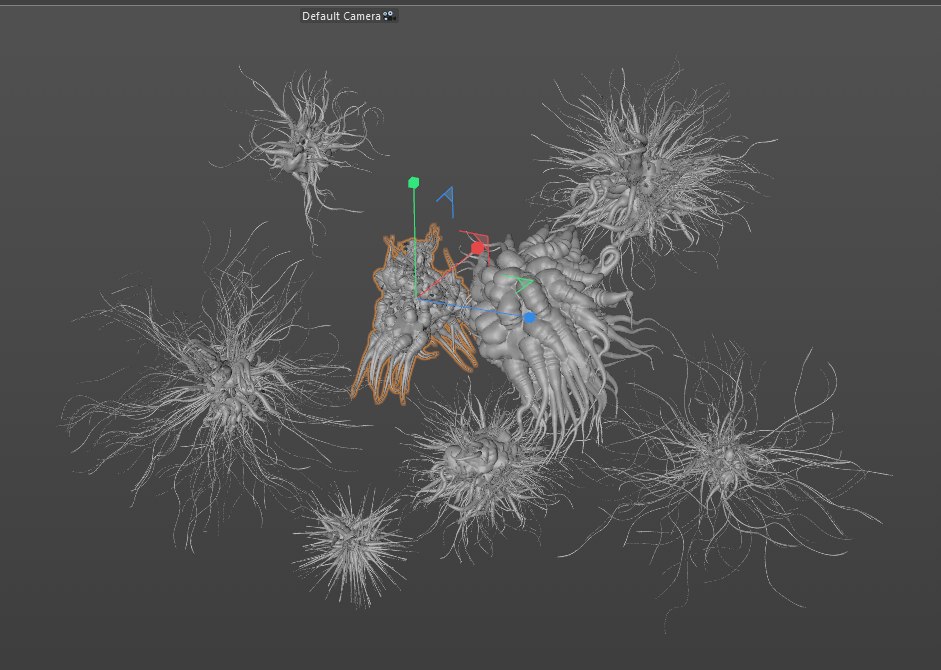The image size is (941, 670).
Task: Click the green plane-constraint handle of gizmo
Action: [522, 285]
